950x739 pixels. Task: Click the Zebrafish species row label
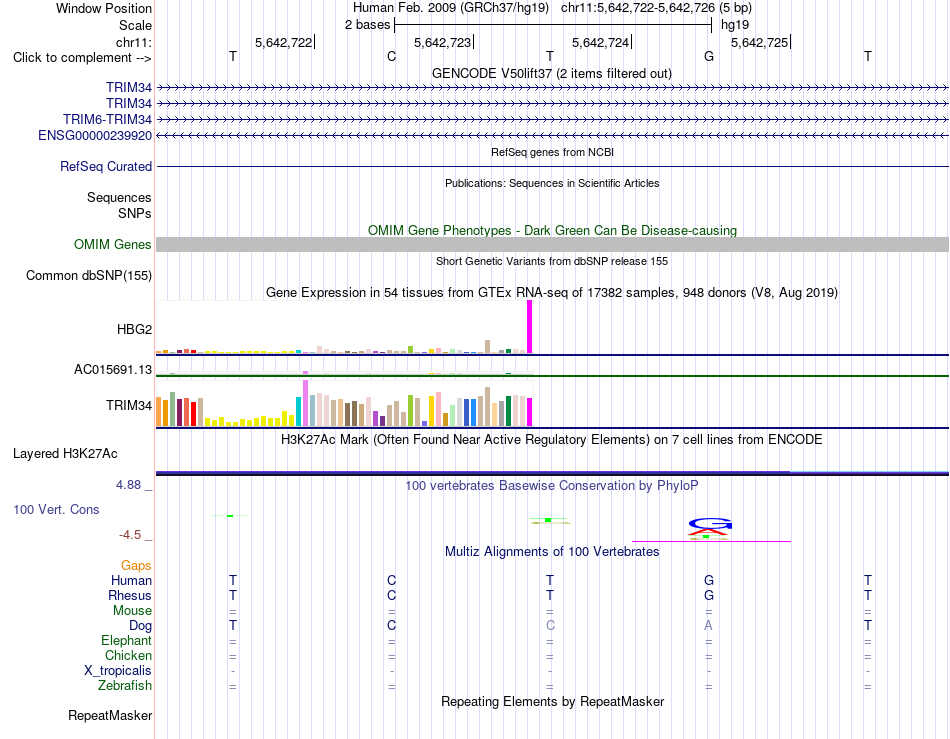[x=125, y=686]
